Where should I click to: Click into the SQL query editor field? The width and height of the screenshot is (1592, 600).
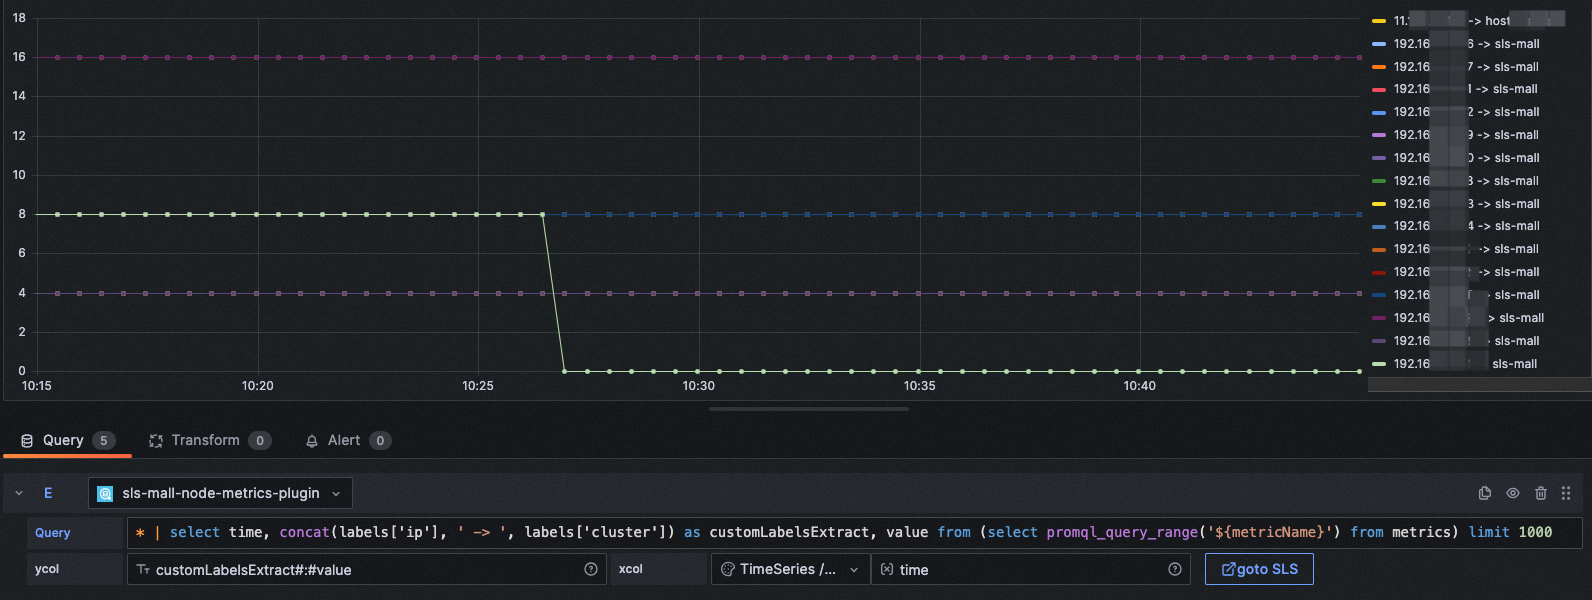855,532
